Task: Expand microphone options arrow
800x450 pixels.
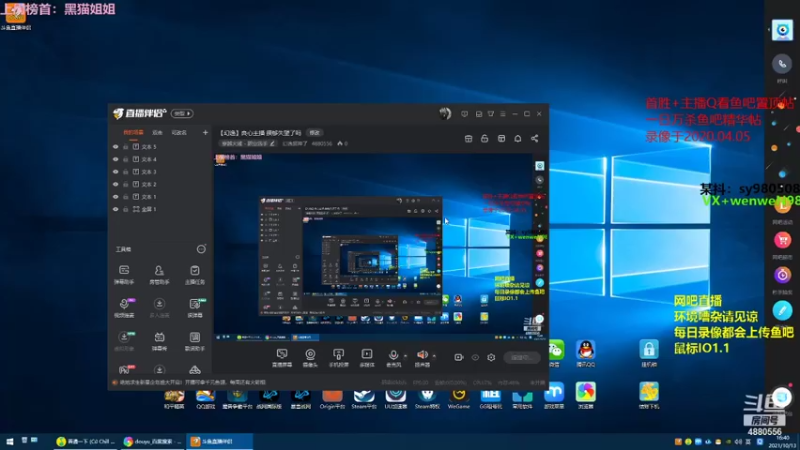Action: tap(406, 356)
